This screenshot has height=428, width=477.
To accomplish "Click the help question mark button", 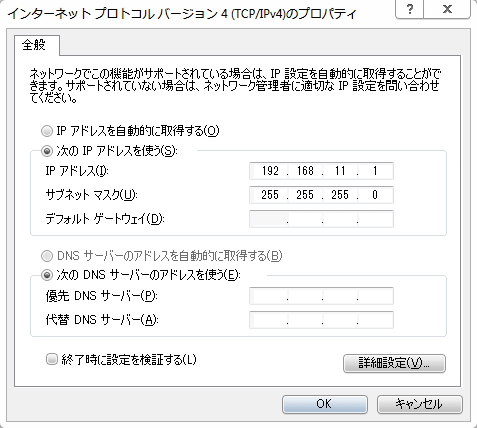I will (x=409, y=9).
